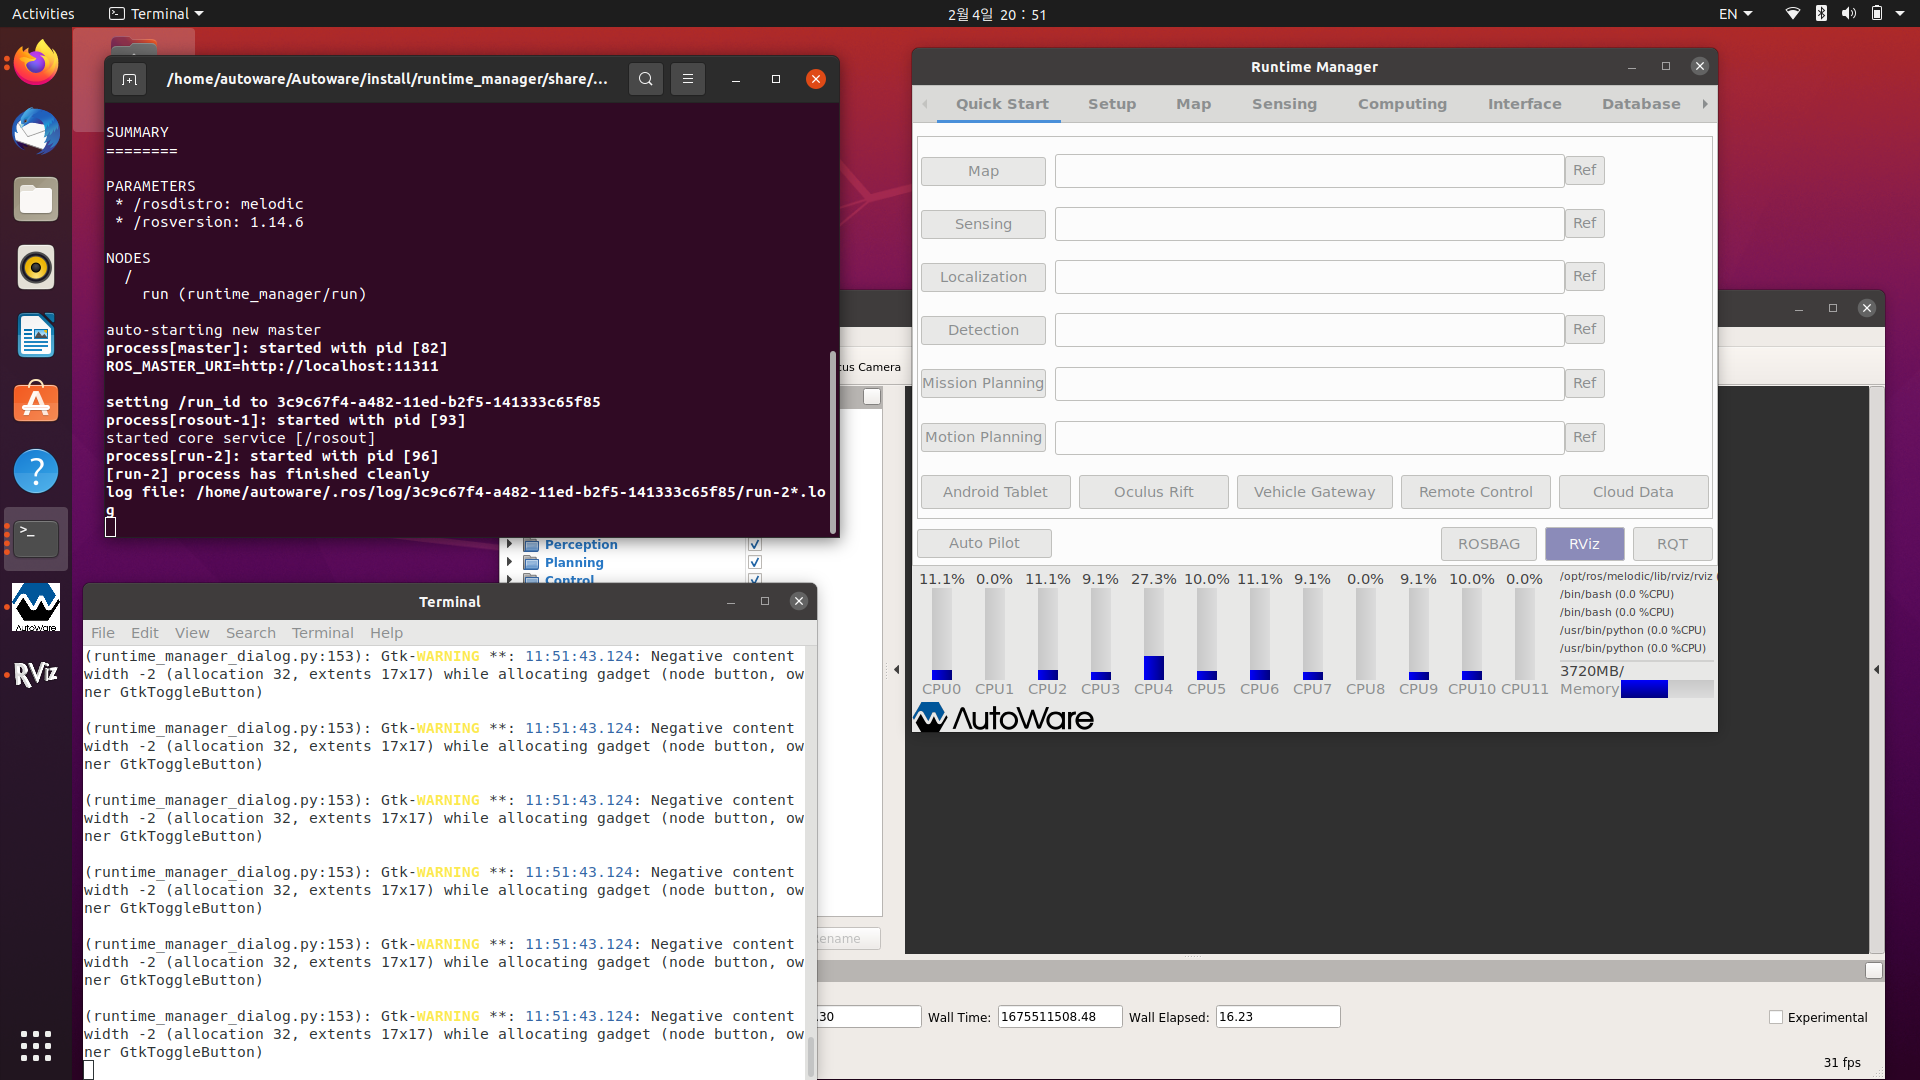Open the Terminal window's Edit menu

pyautogui.click(x=144, y=633)
